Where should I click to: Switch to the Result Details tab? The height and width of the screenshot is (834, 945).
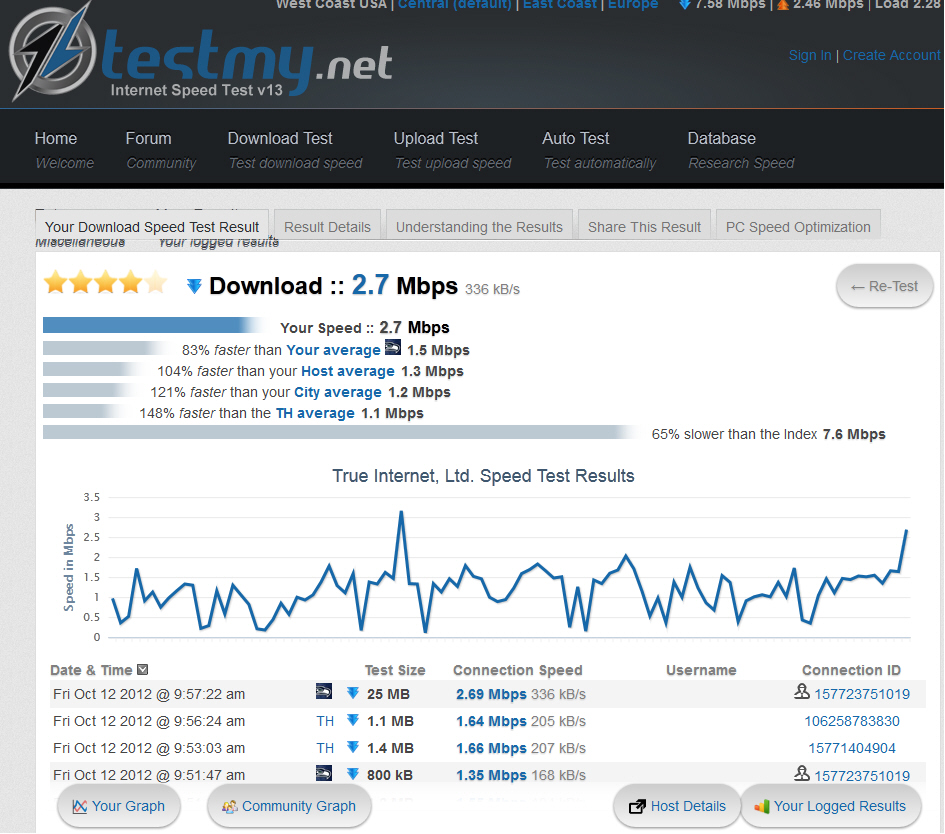327,227
